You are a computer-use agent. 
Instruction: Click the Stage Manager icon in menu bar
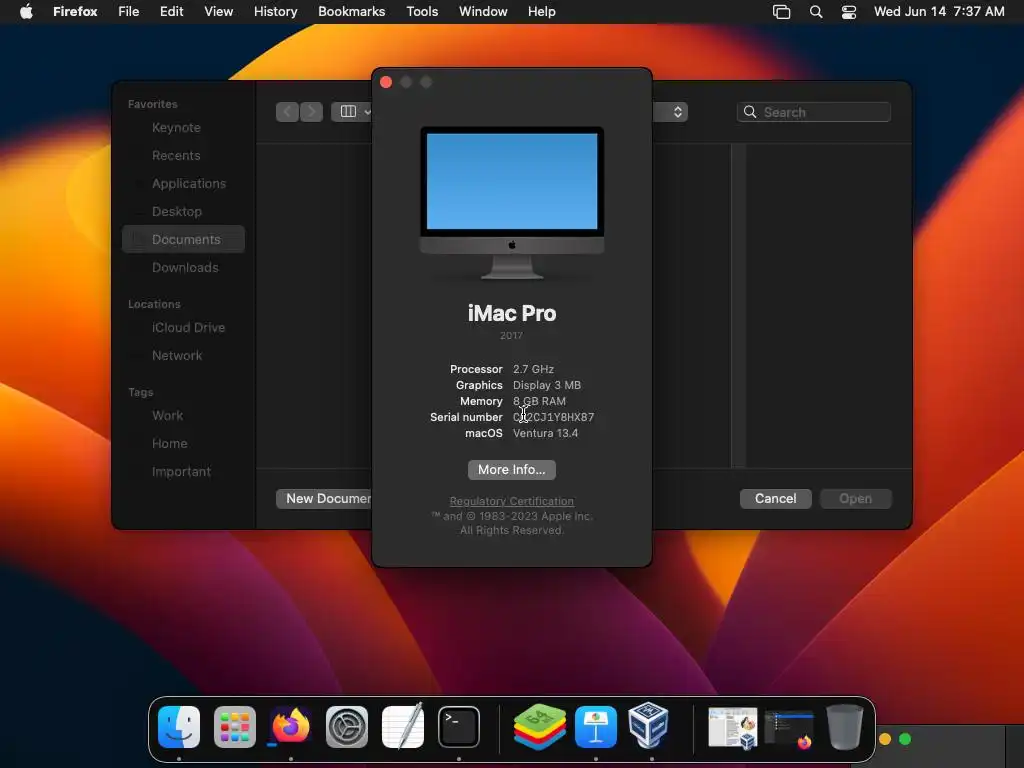781,11
